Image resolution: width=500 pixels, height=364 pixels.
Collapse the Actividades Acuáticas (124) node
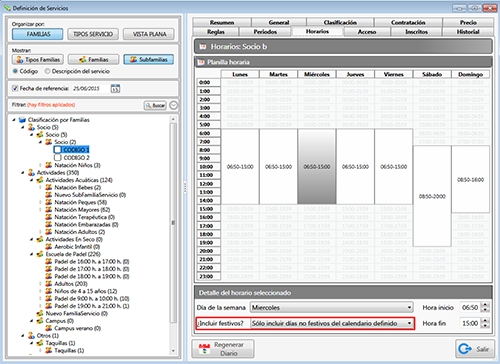32,180
